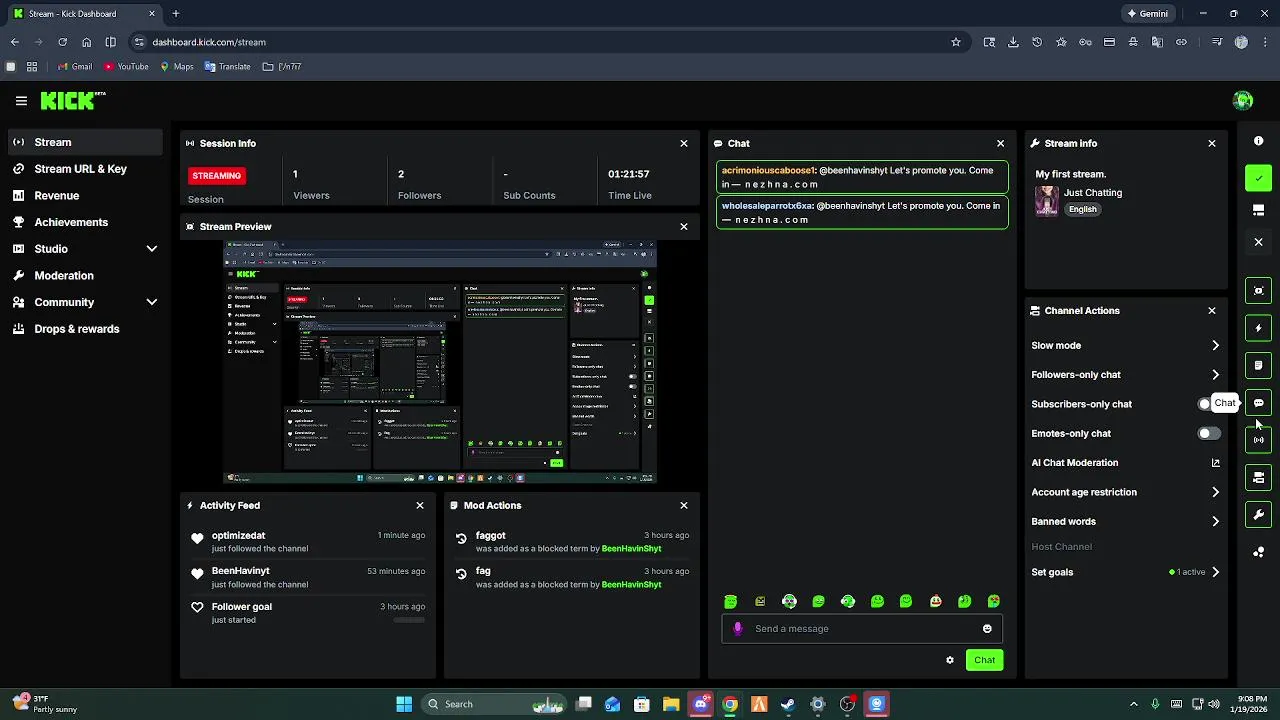1280x720 pixels.
Task: Close the Channel Actions panel
Action: point(1212,311)
